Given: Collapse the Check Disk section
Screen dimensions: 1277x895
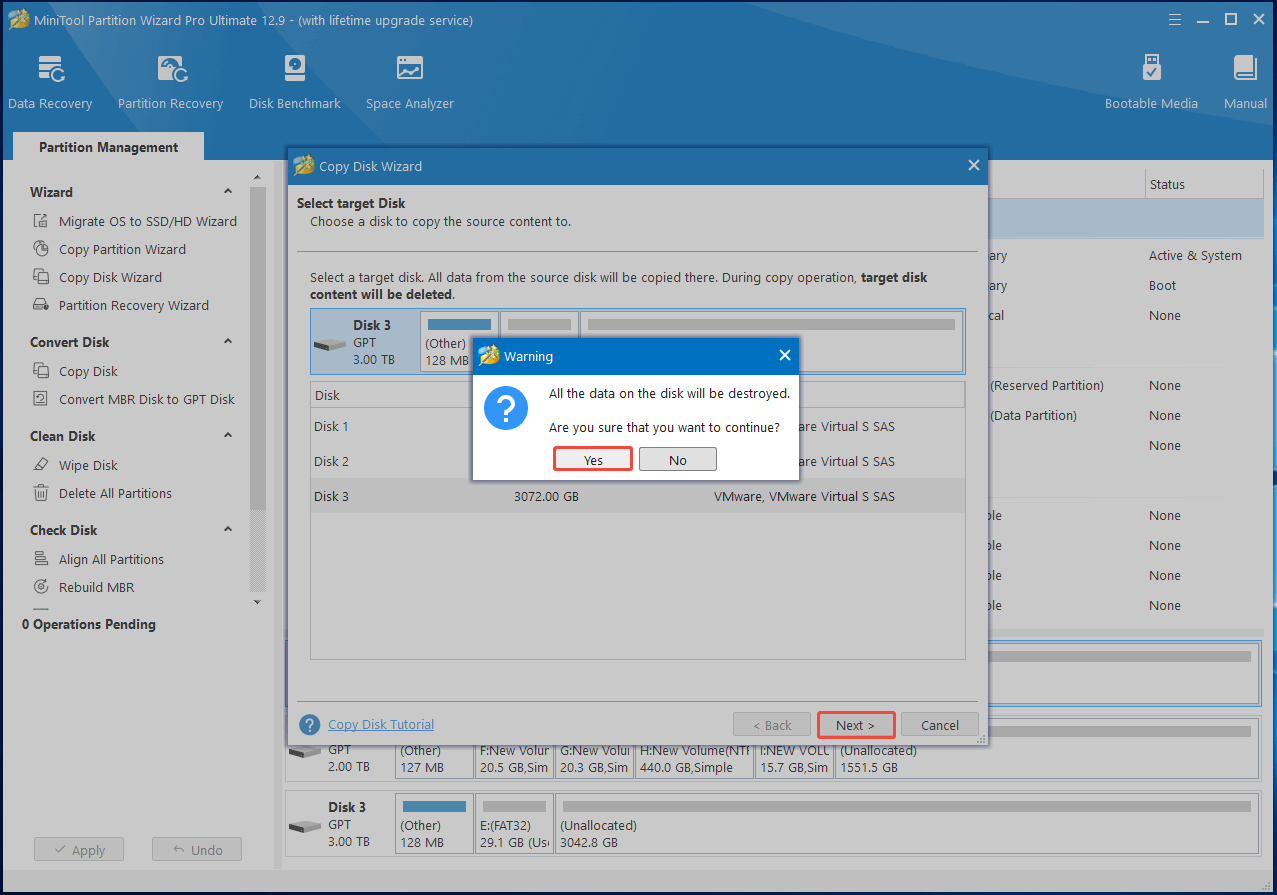Looking at the screenshot, I should click(228, 530).
